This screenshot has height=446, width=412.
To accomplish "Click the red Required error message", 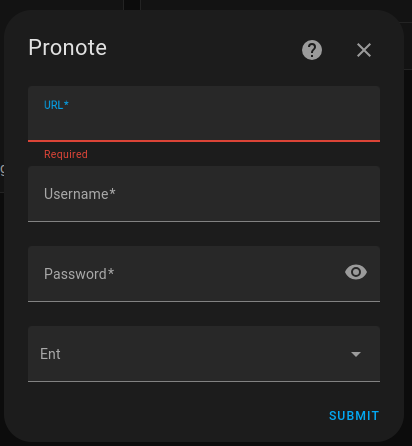I will (x=66, y=154).
